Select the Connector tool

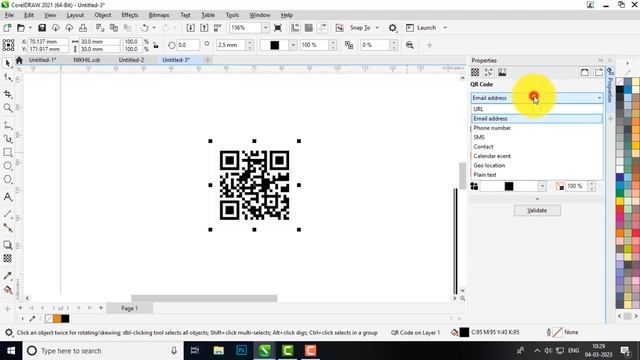7,228
